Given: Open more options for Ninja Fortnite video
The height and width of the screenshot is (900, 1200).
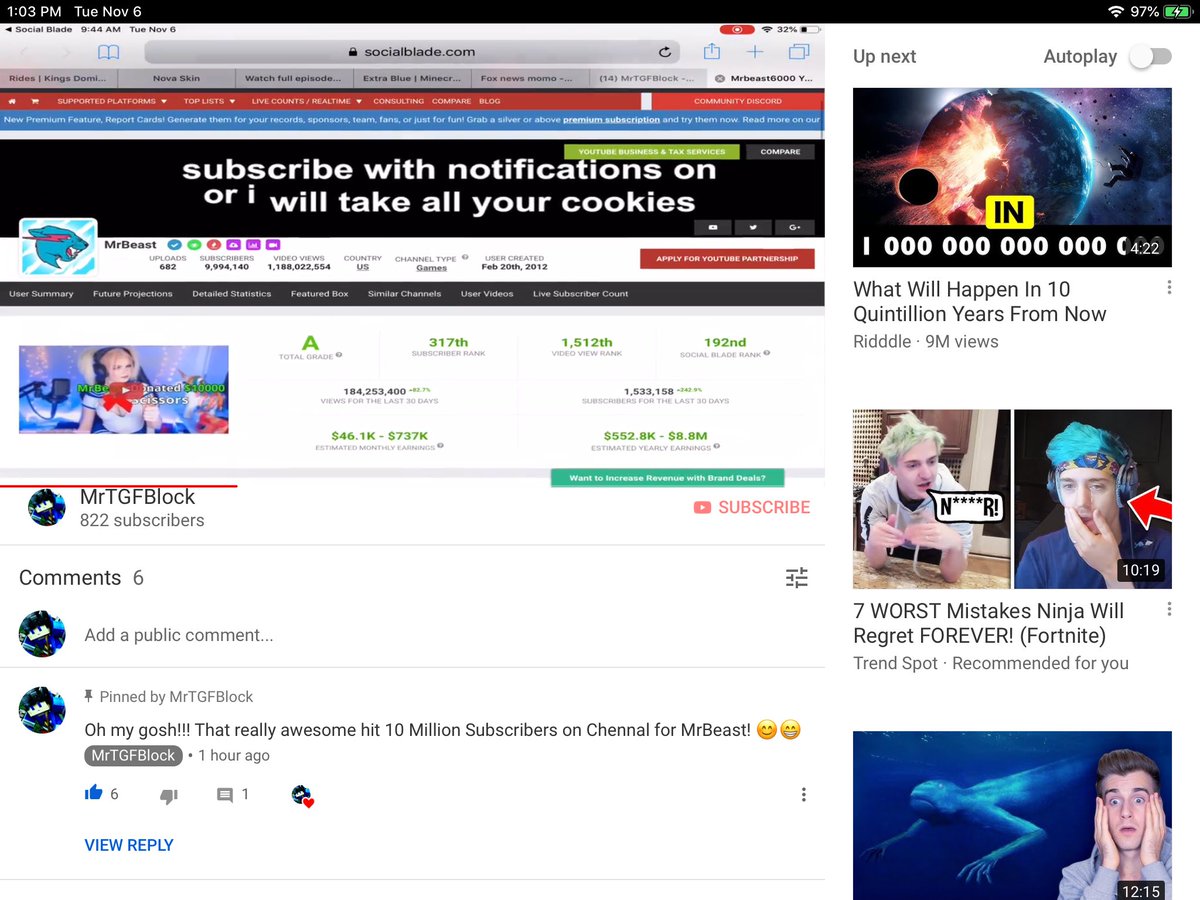Looking at the screenshot, I should tap(1169, 609).
